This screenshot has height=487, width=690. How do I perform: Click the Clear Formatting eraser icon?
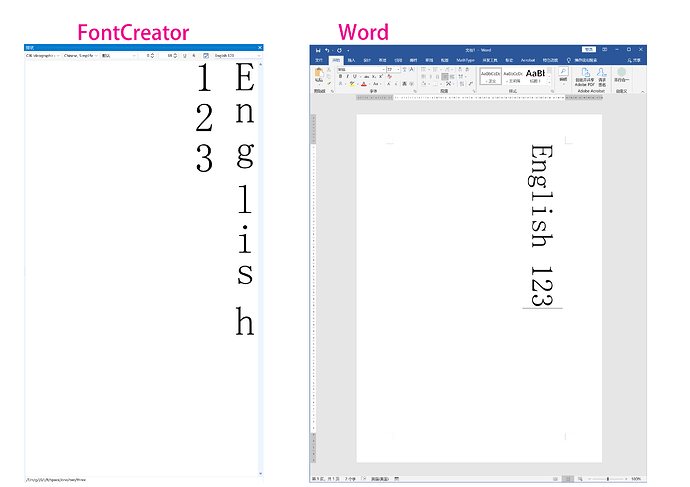[x=389, y=77]
